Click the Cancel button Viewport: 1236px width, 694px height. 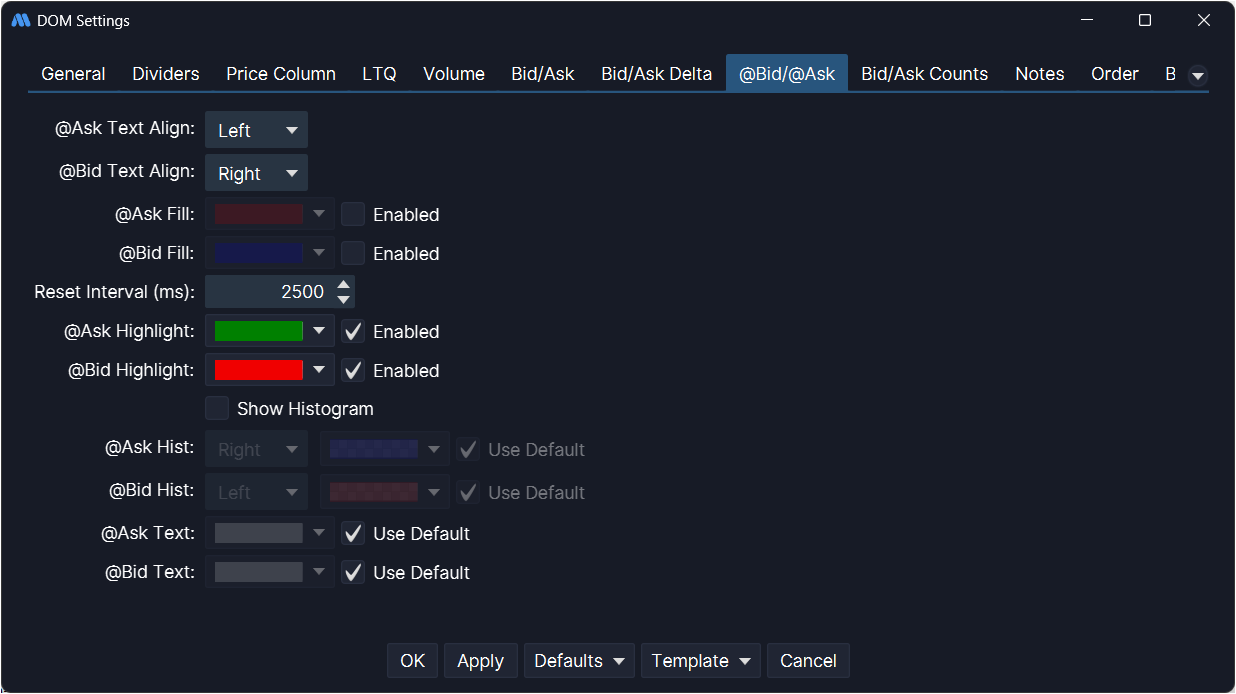click(x=808, y=661)
